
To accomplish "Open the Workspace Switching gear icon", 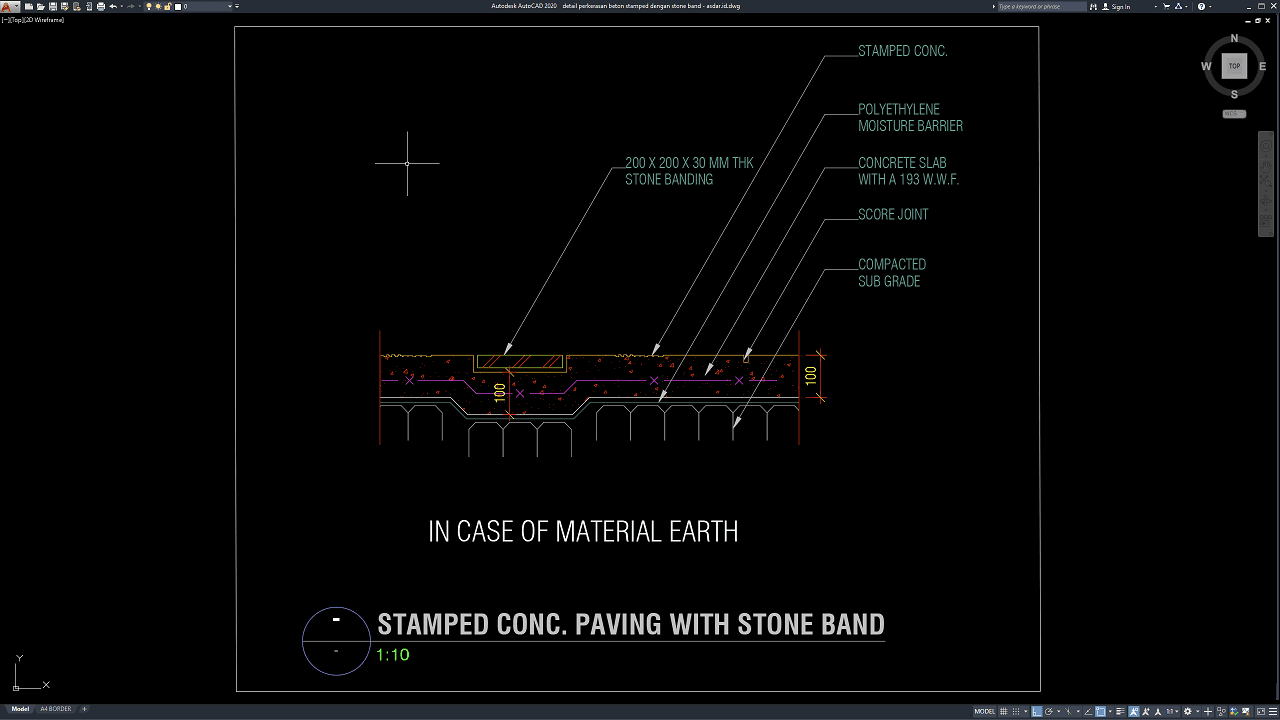I will pos(1186,711).
